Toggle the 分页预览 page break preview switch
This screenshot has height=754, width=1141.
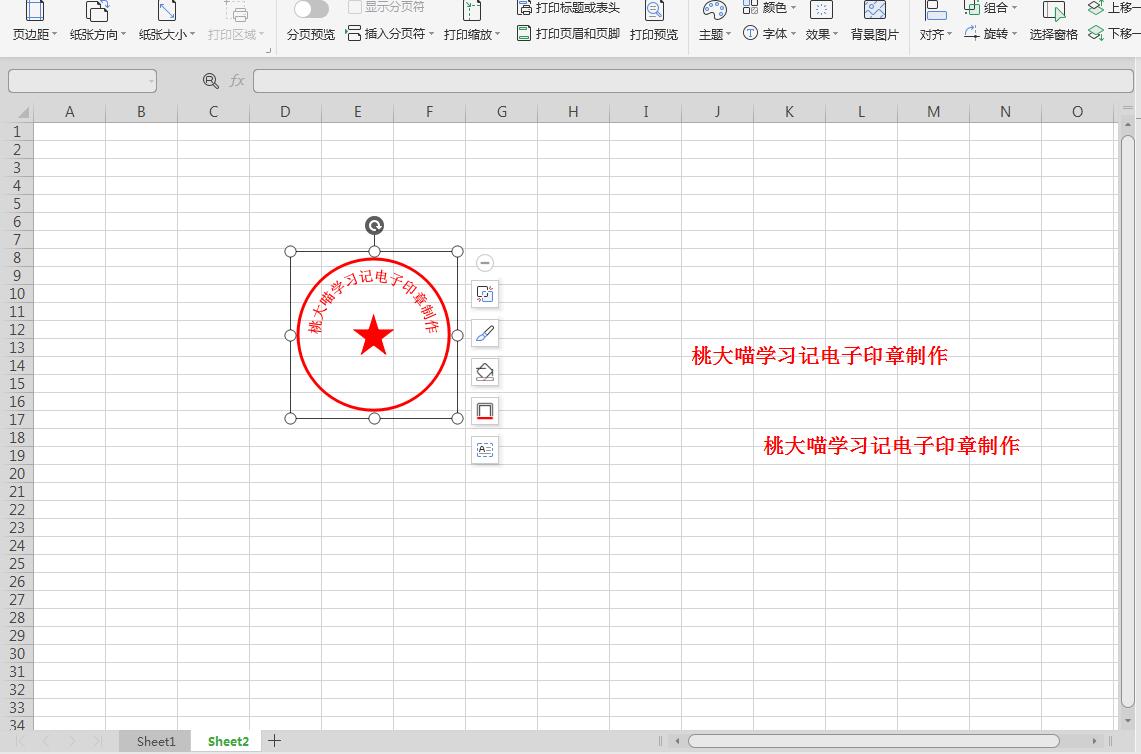coord(311,10)
